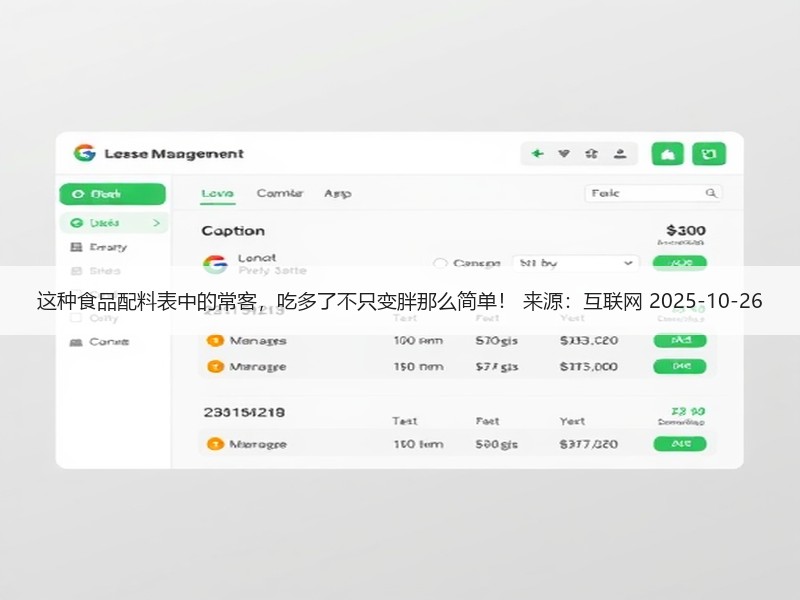Open the user profile icon in header toolbar

(x=620, y=154)
